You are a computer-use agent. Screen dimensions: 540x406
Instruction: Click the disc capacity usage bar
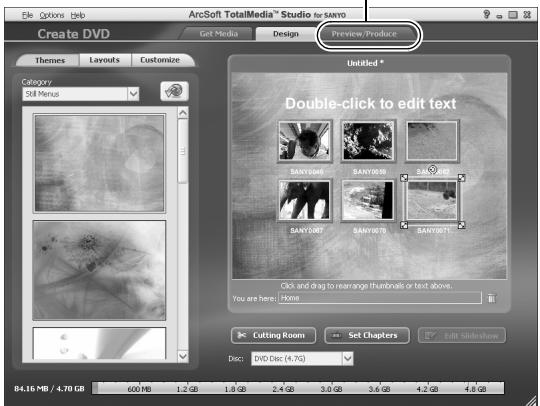[x=298, y=388]
